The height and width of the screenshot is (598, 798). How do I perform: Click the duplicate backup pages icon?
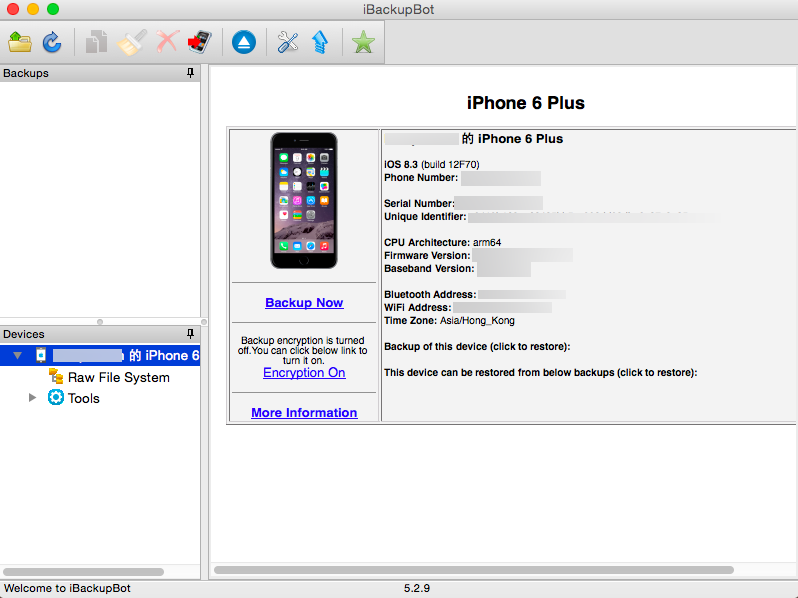click(96, 42)
